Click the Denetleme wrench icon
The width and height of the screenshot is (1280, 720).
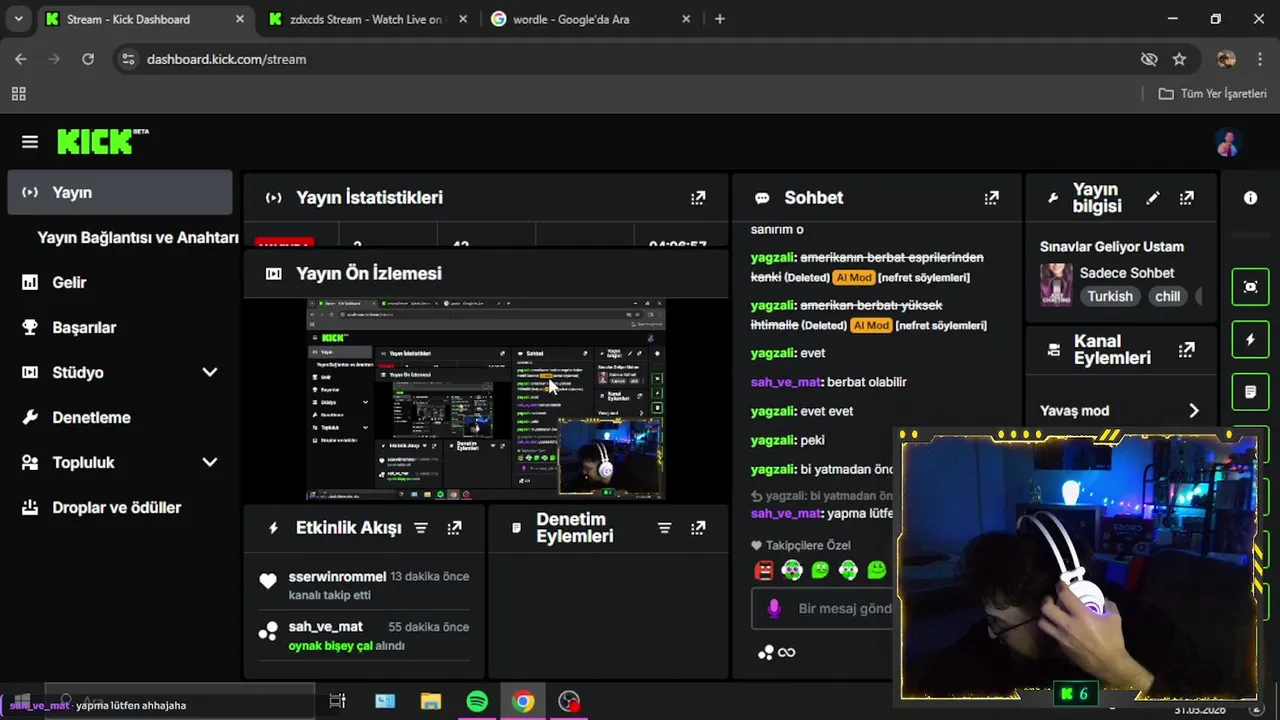tap(30, 418)
